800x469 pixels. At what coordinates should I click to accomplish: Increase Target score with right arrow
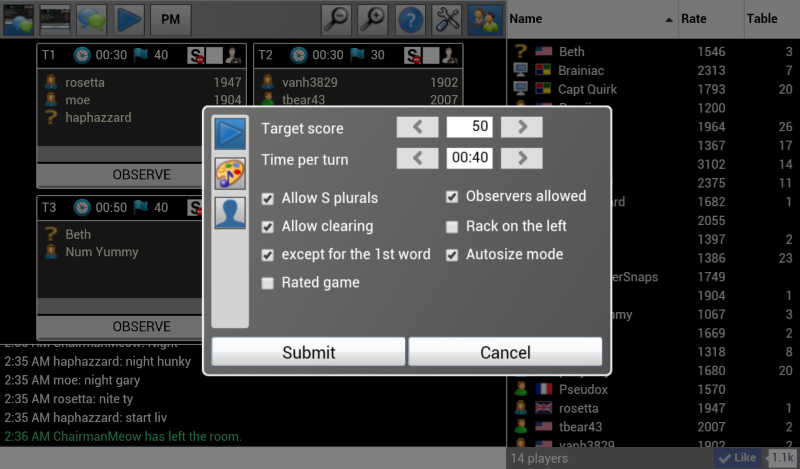coord(521,127)
